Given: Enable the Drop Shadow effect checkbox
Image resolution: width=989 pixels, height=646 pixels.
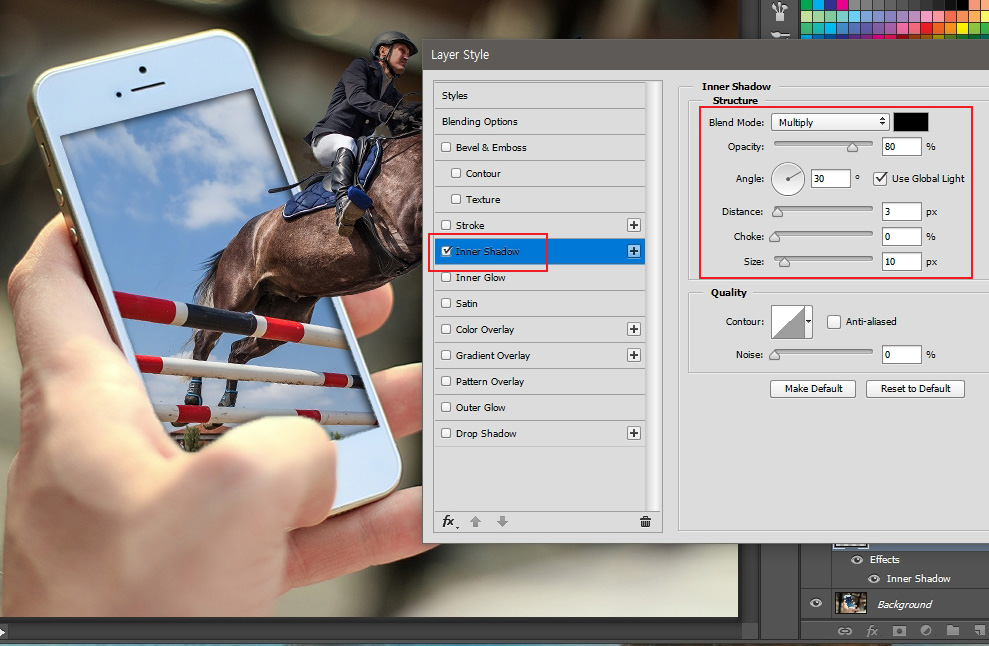Looking at the screenshot, I should tap(445, 433).
